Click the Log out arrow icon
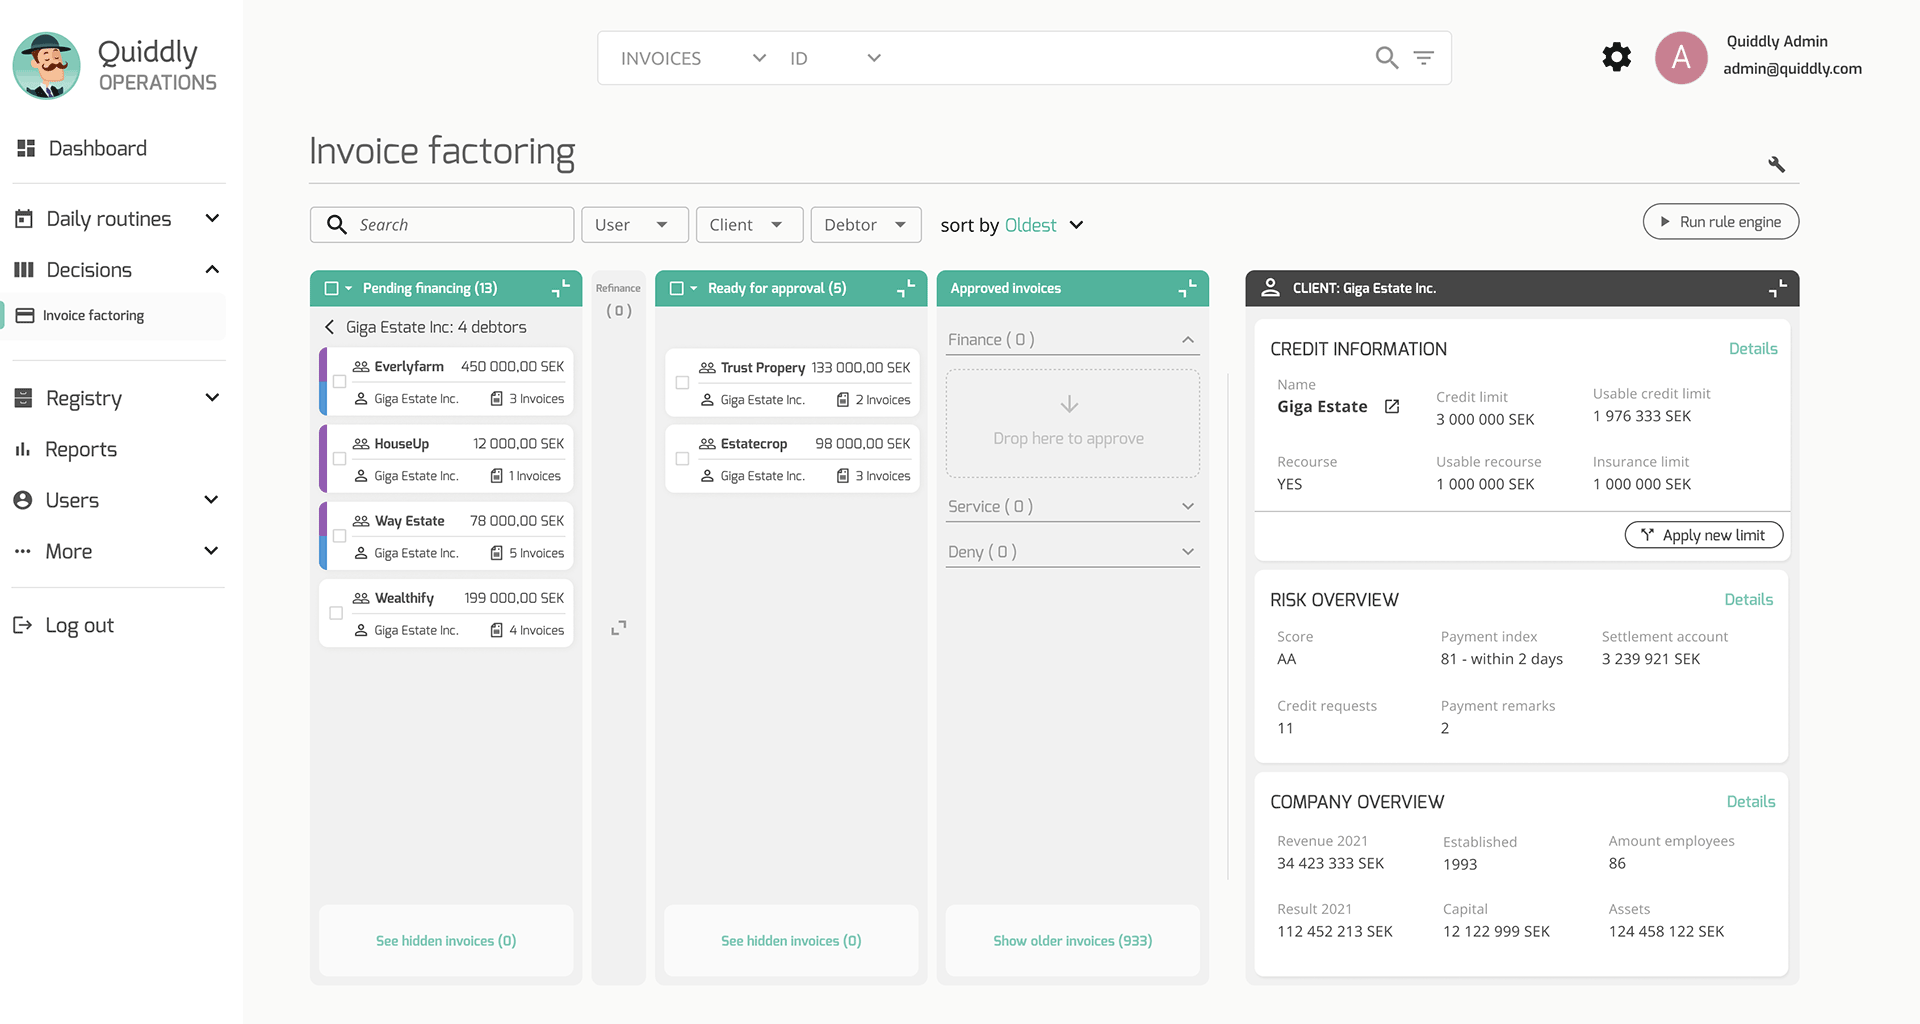 (x=22, y=625)
